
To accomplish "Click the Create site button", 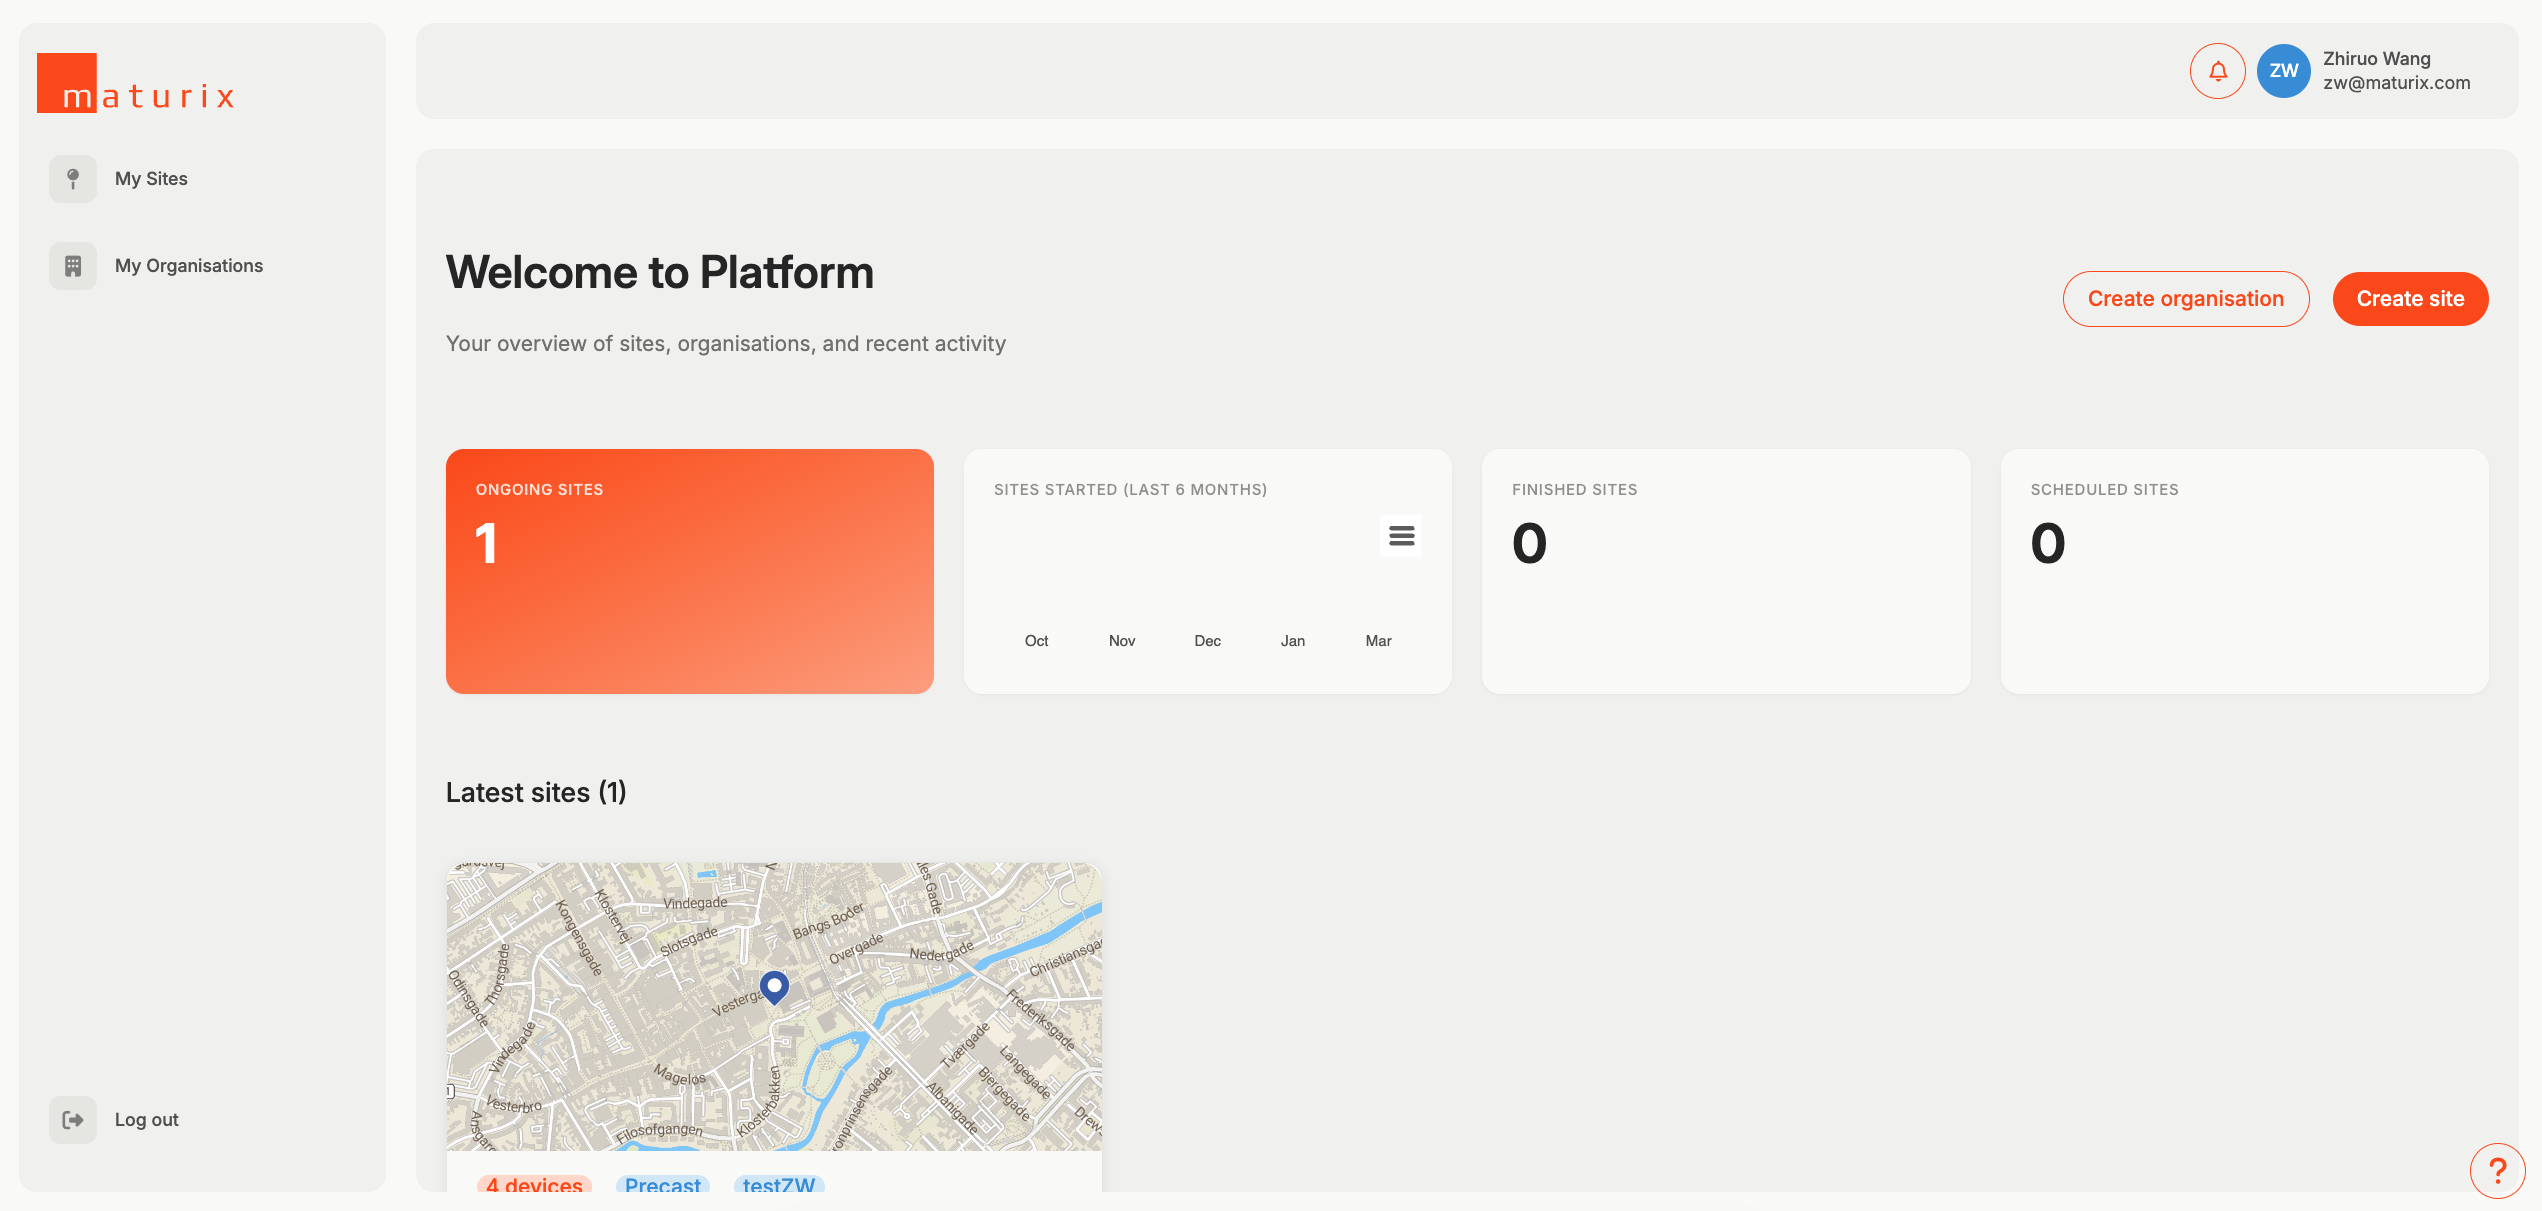I will [2410, 298].
